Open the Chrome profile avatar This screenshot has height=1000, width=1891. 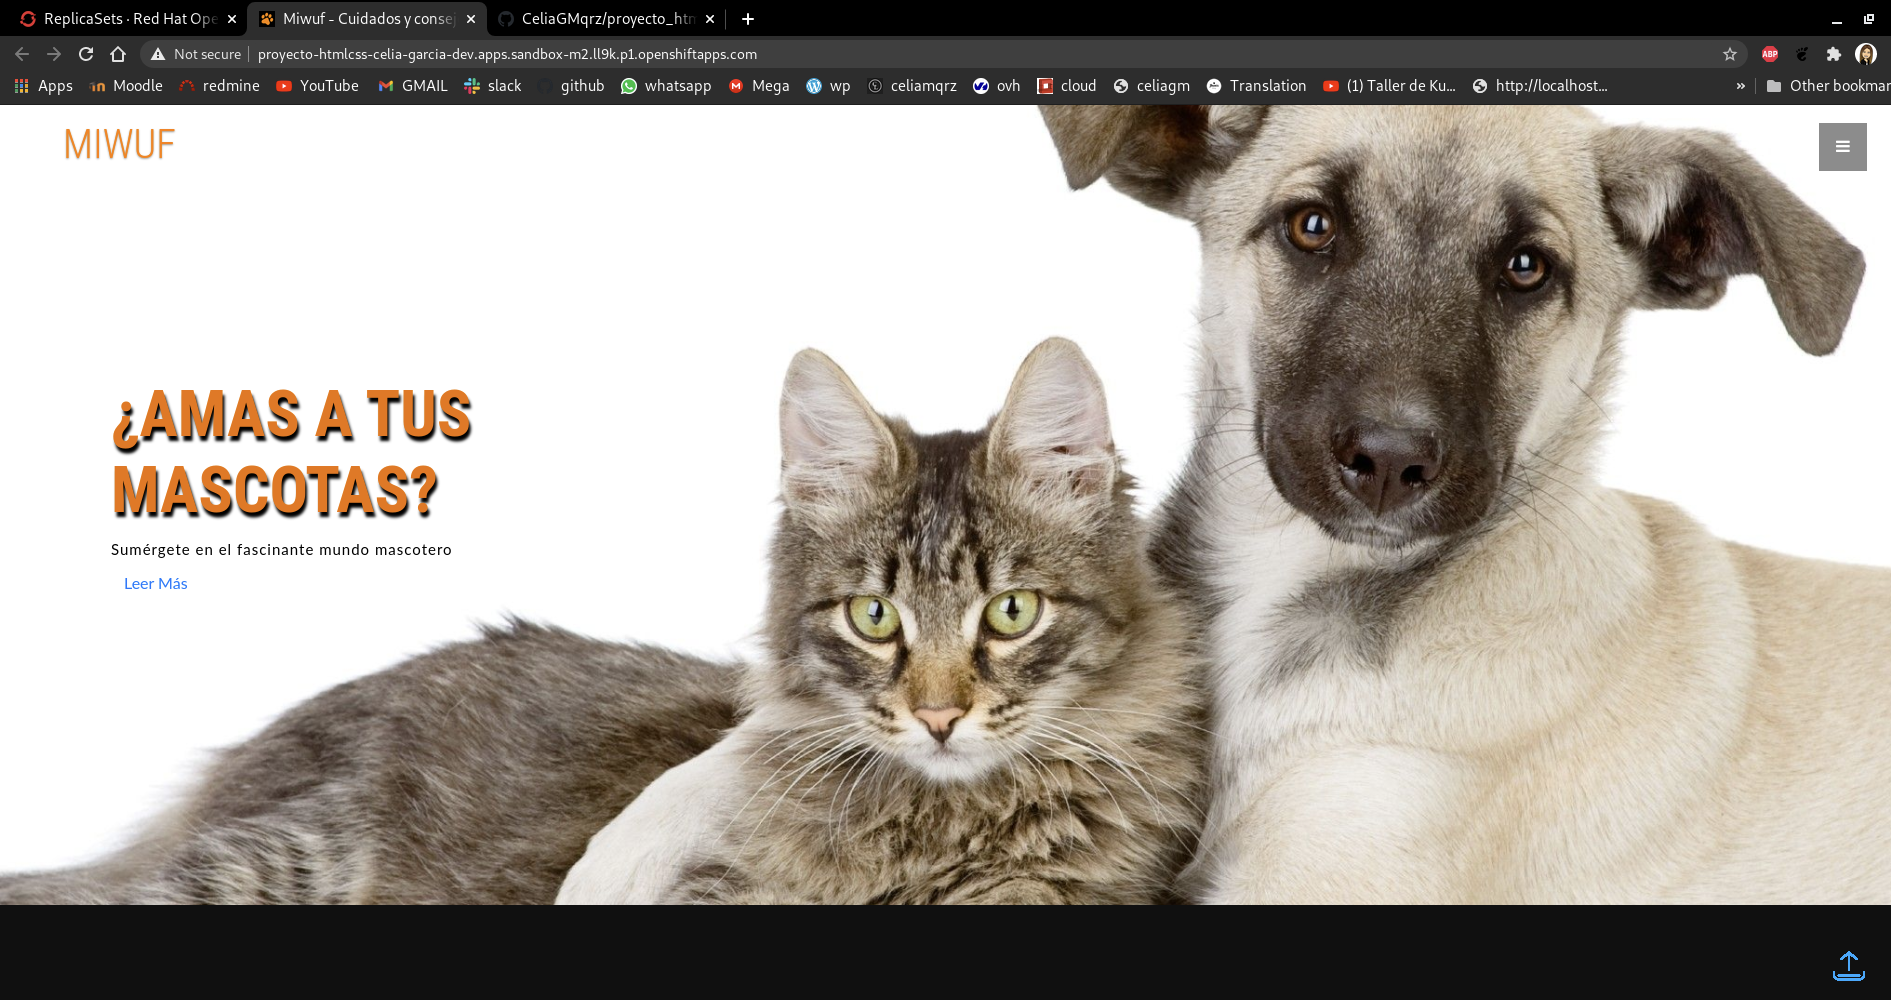pyautogui.click(x=1865, y=54)
